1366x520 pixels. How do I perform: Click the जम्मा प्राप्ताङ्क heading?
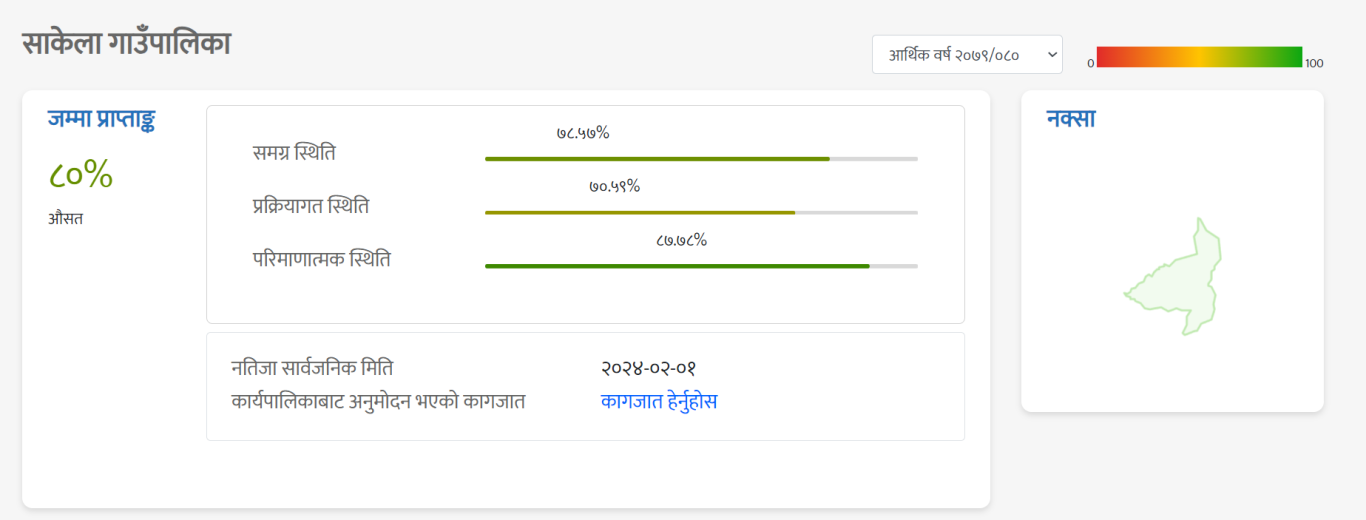pos(101,119)
